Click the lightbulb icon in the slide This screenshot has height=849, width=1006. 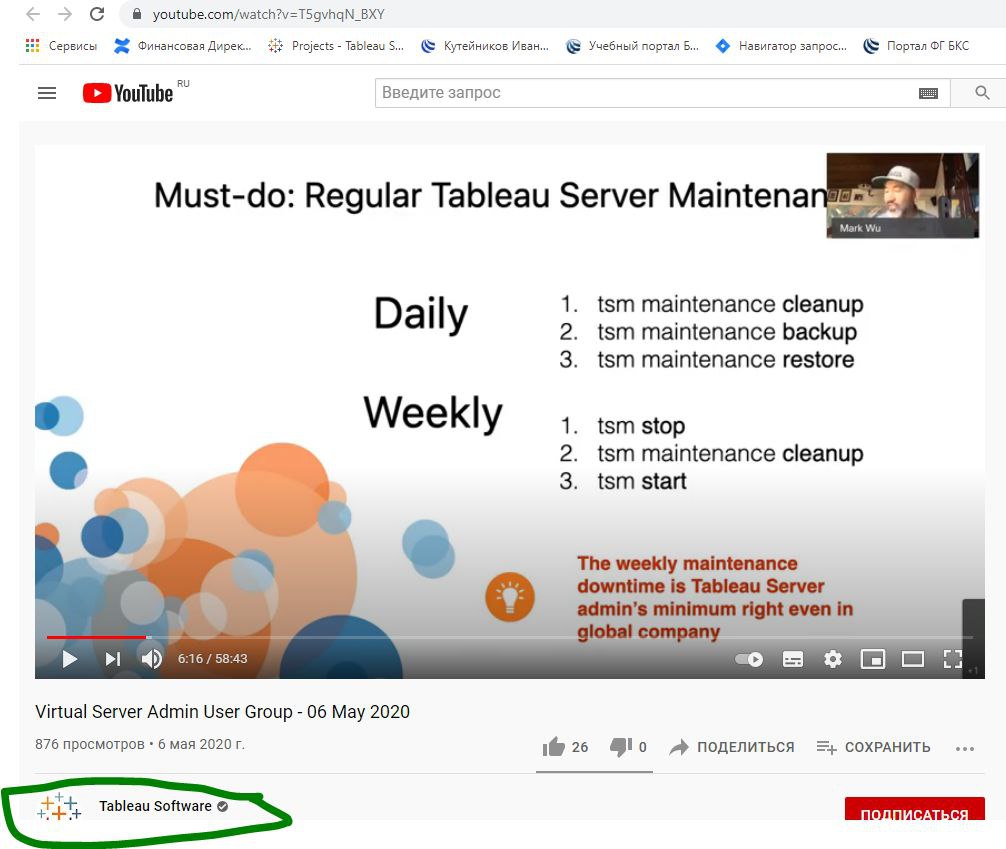pyautogui.click(x=509, y=597)
